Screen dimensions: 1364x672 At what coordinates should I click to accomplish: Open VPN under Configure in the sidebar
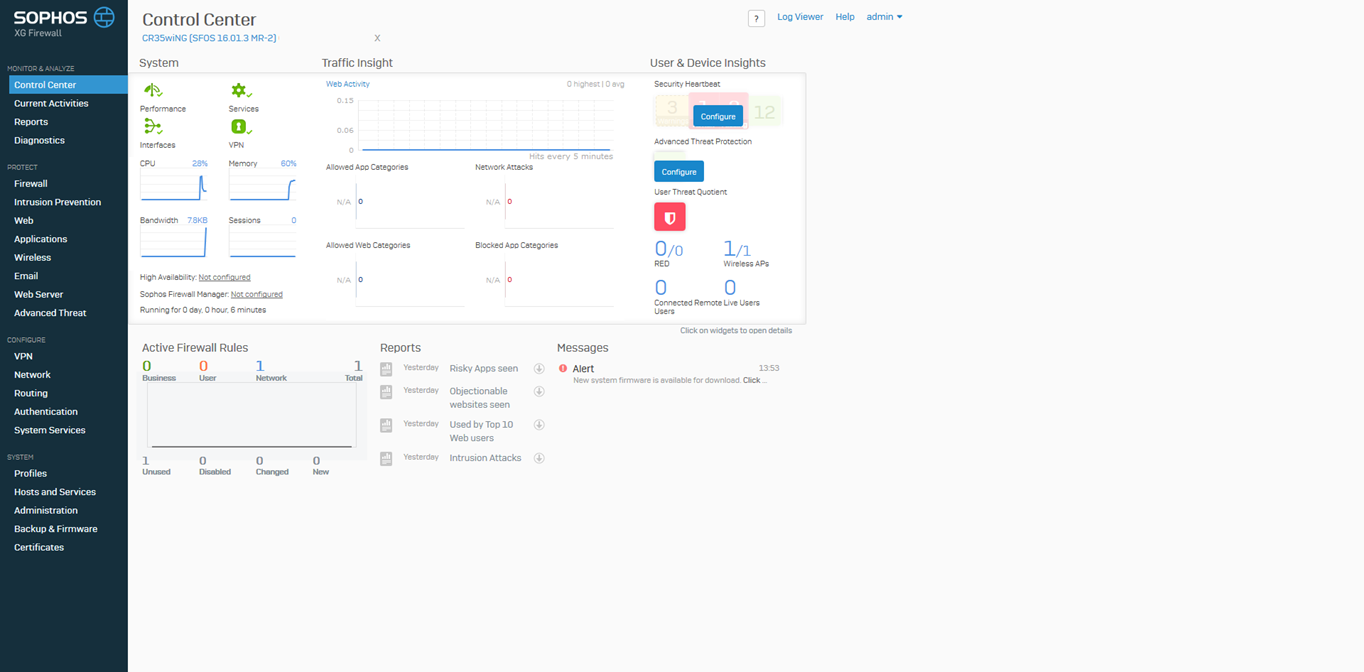23,356
